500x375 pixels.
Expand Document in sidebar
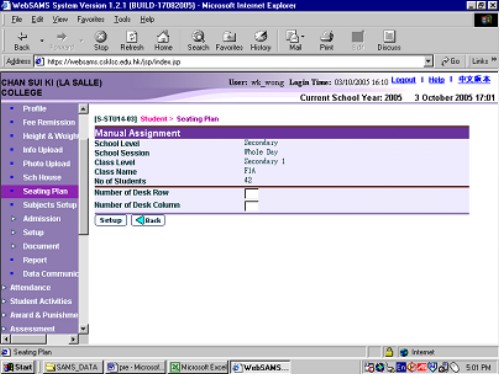coord(41,246)
